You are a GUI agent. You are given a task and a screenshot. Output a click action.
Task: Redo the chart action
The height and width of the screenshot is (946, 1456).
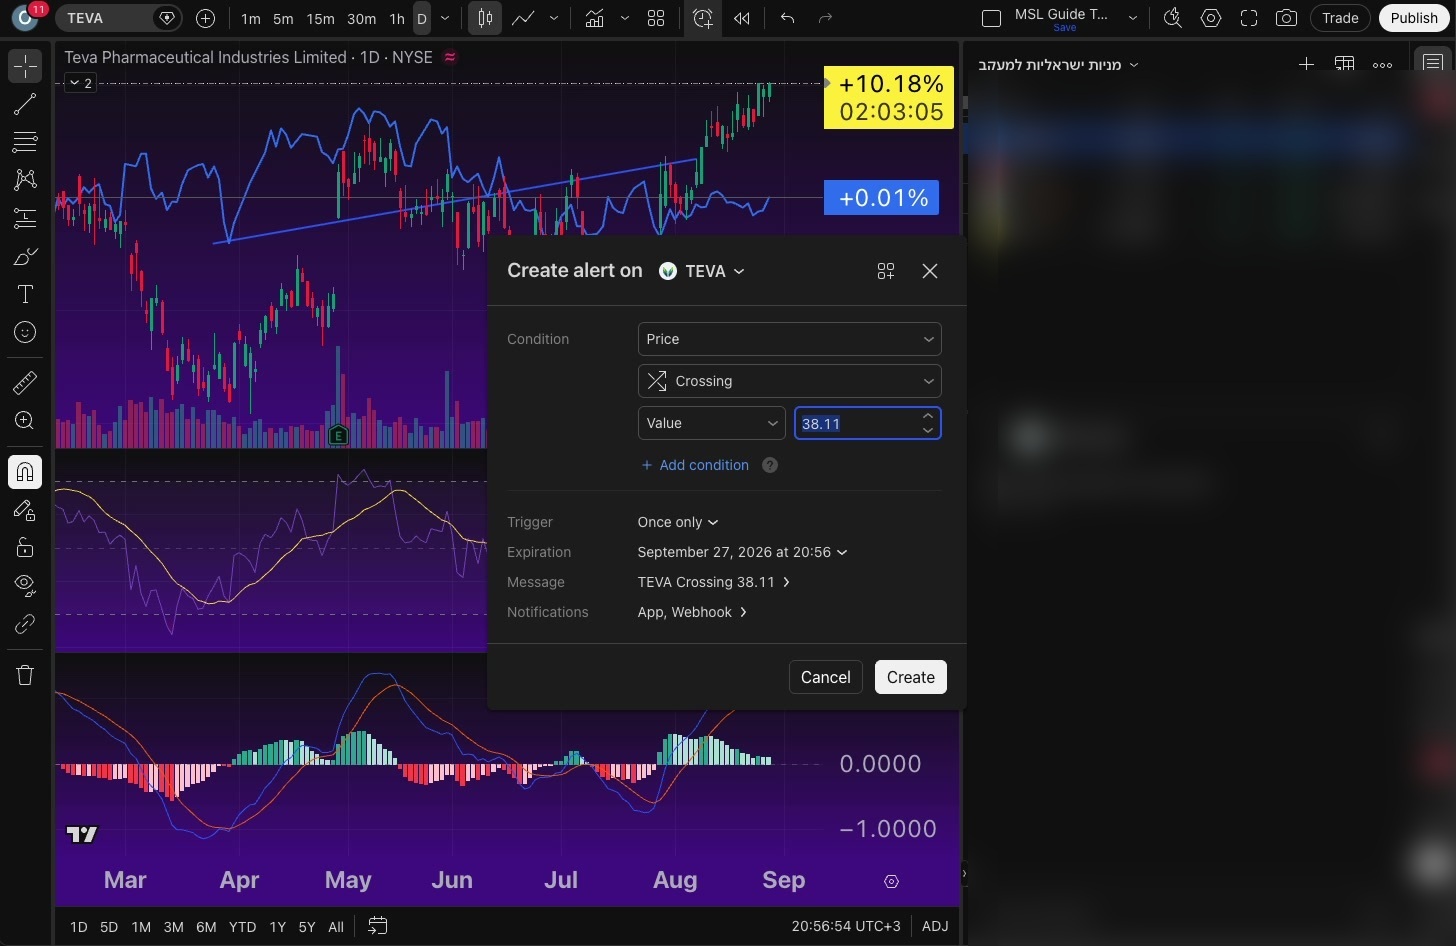tap(825, 18)
